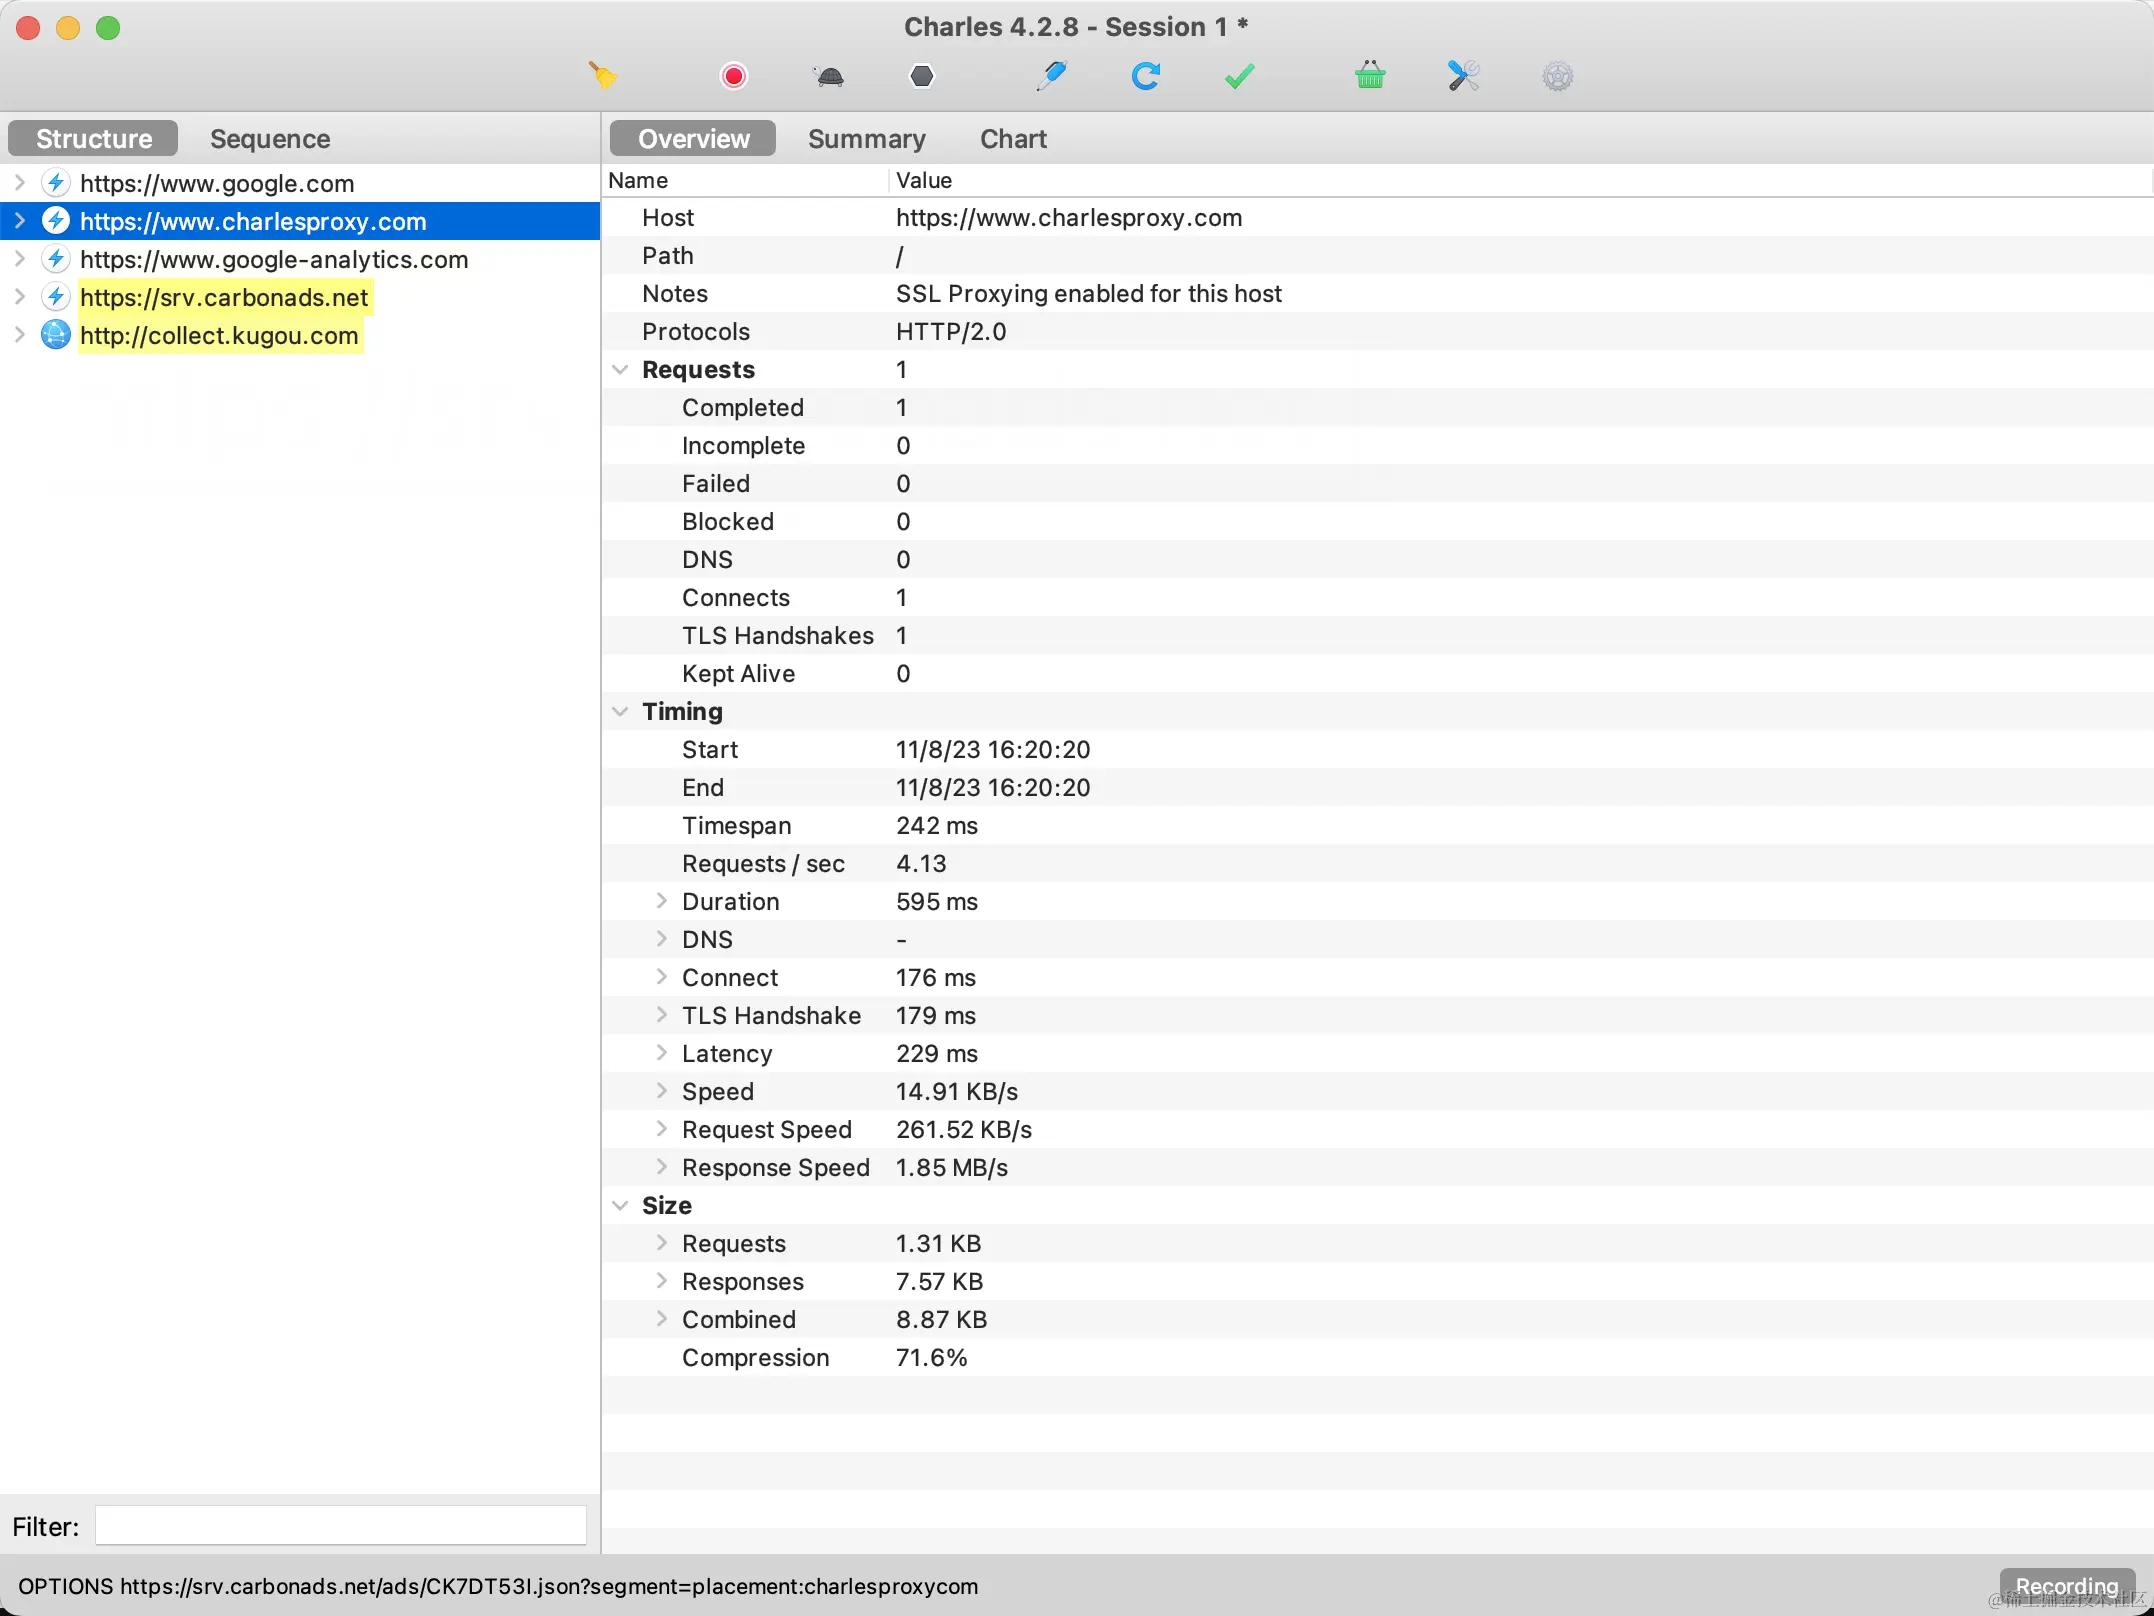The height and width of the screenshot is (1616, 2154).
Task: Select the Protocols value HTTP/2.0
Action: [951, 332]
